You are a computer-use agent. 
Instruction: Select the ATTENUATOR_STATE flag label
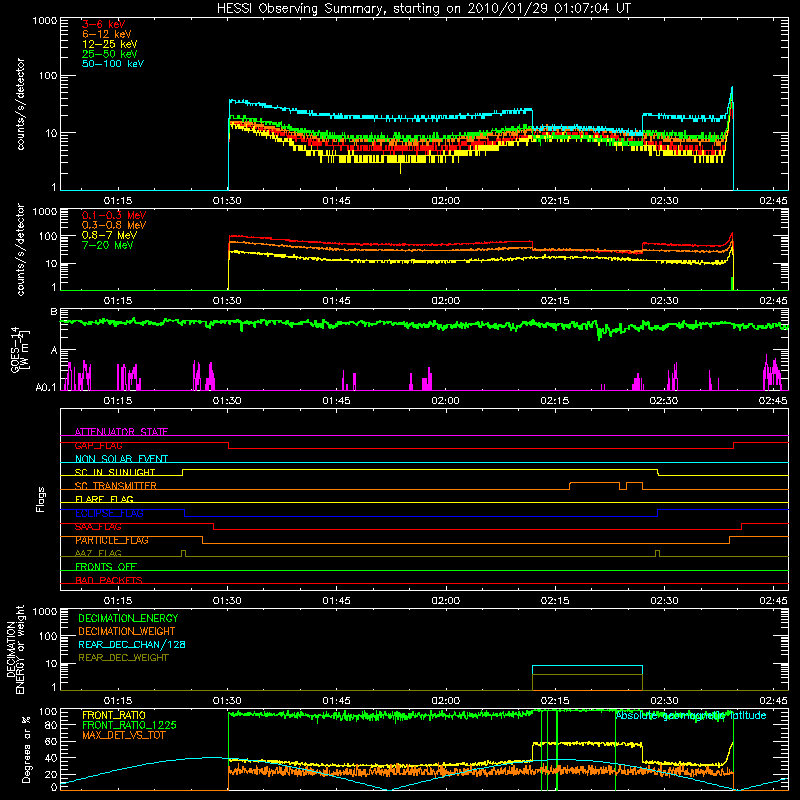click(x=121, y=432)
